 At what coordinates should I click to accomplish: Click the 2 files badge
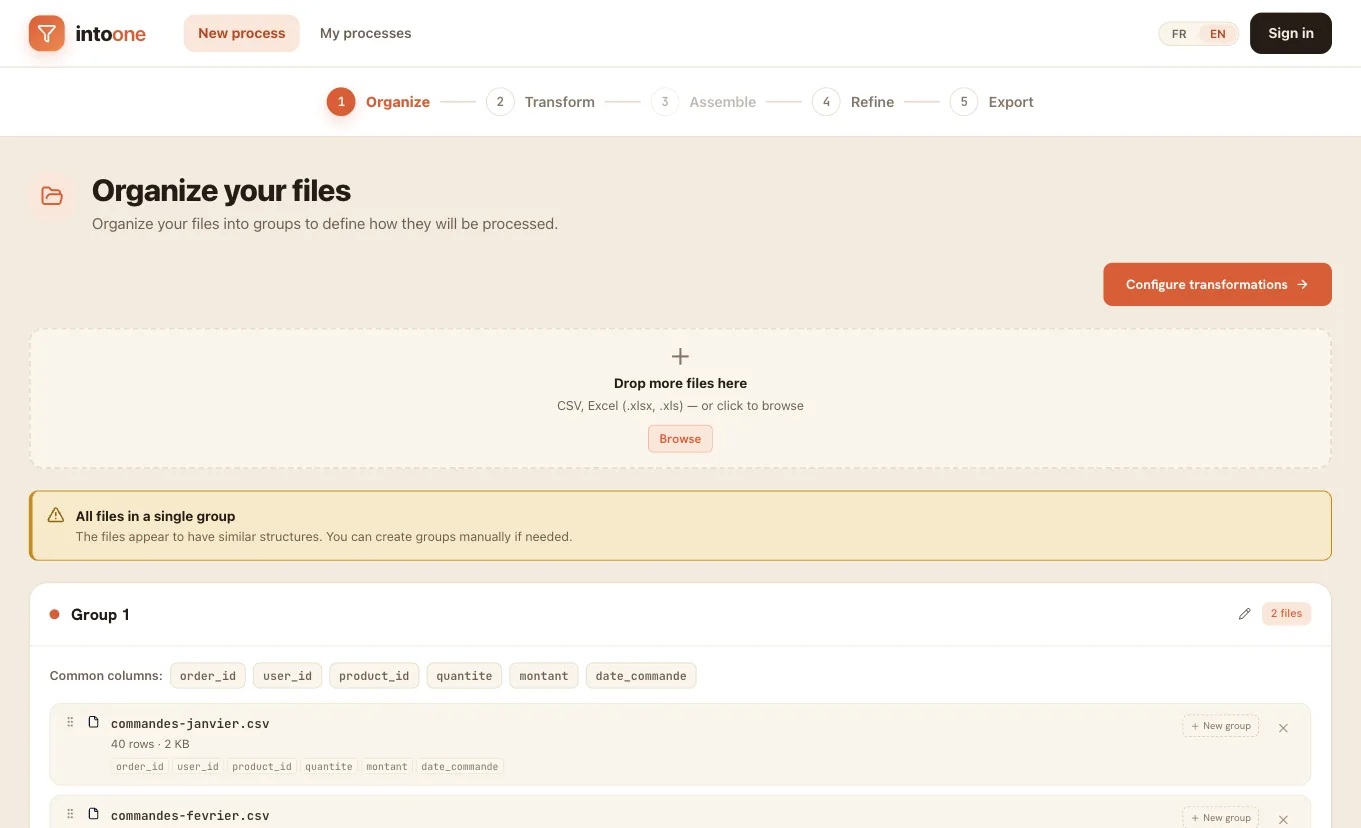click(1286, 614)
